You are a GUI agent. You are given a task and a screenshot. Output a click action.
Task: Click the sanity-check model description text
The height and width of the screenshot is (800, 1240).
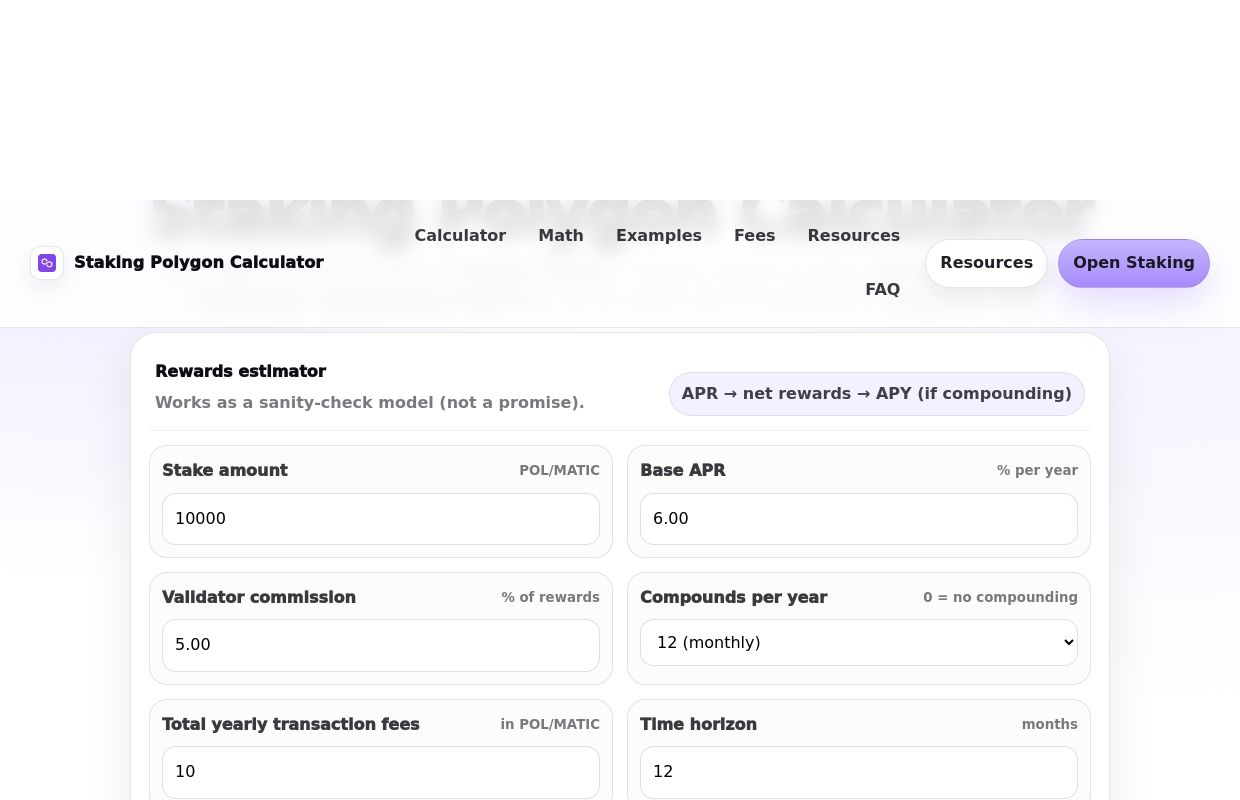pyautogui.click(x=369, y=402)
